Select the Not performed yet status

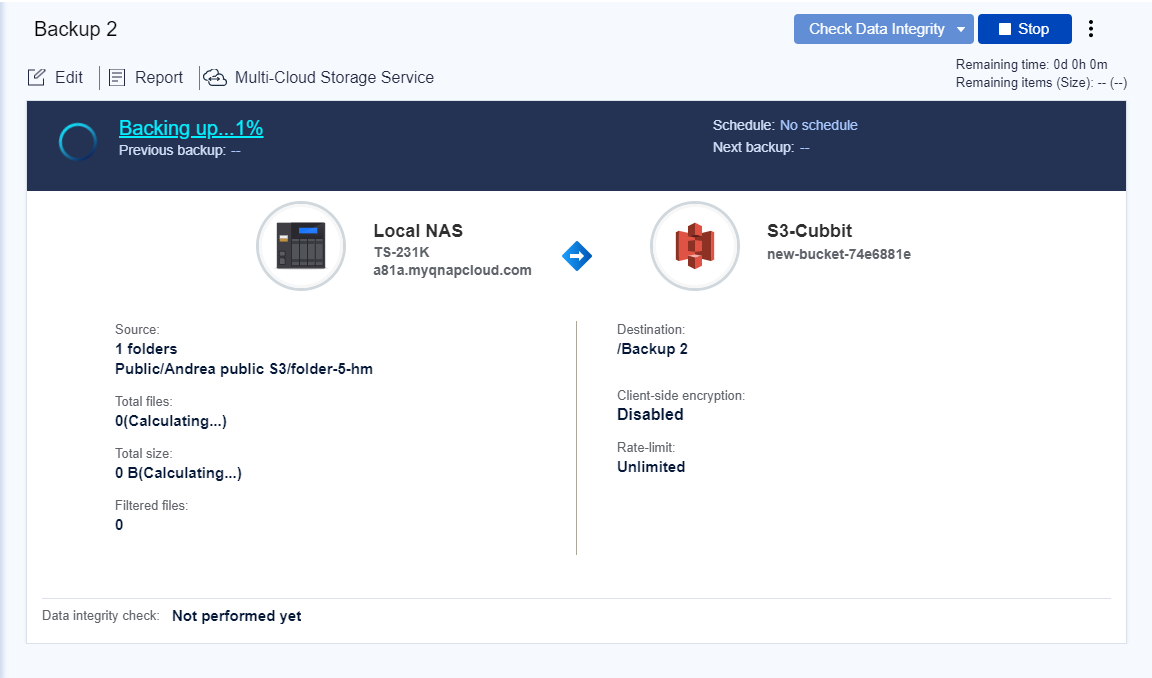[237, 616]
